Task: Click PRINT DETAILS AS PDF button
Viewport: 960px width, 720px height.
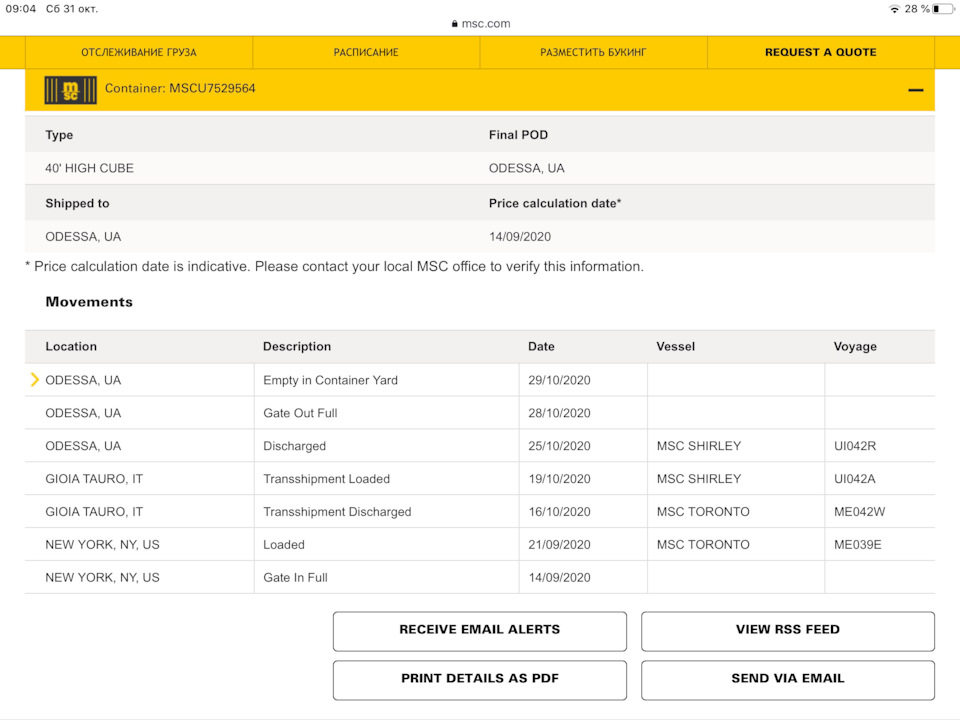Action: coord(480,680)
